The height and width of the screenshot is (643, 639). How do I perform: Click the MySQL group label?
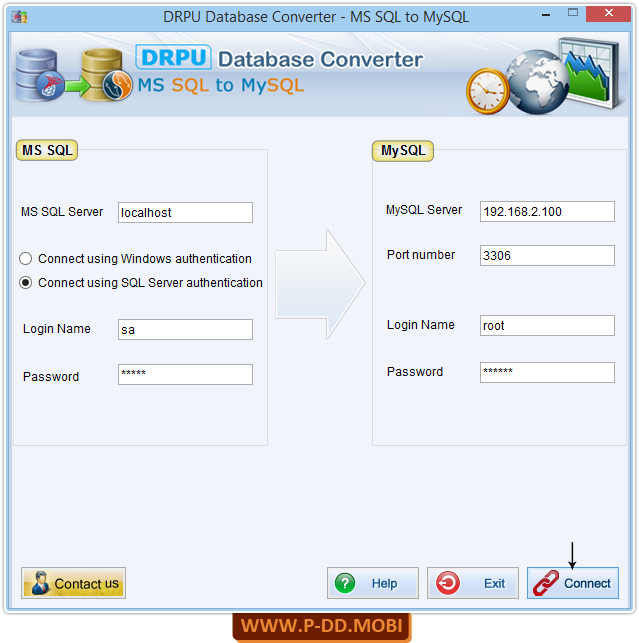(x=403, y=150)
